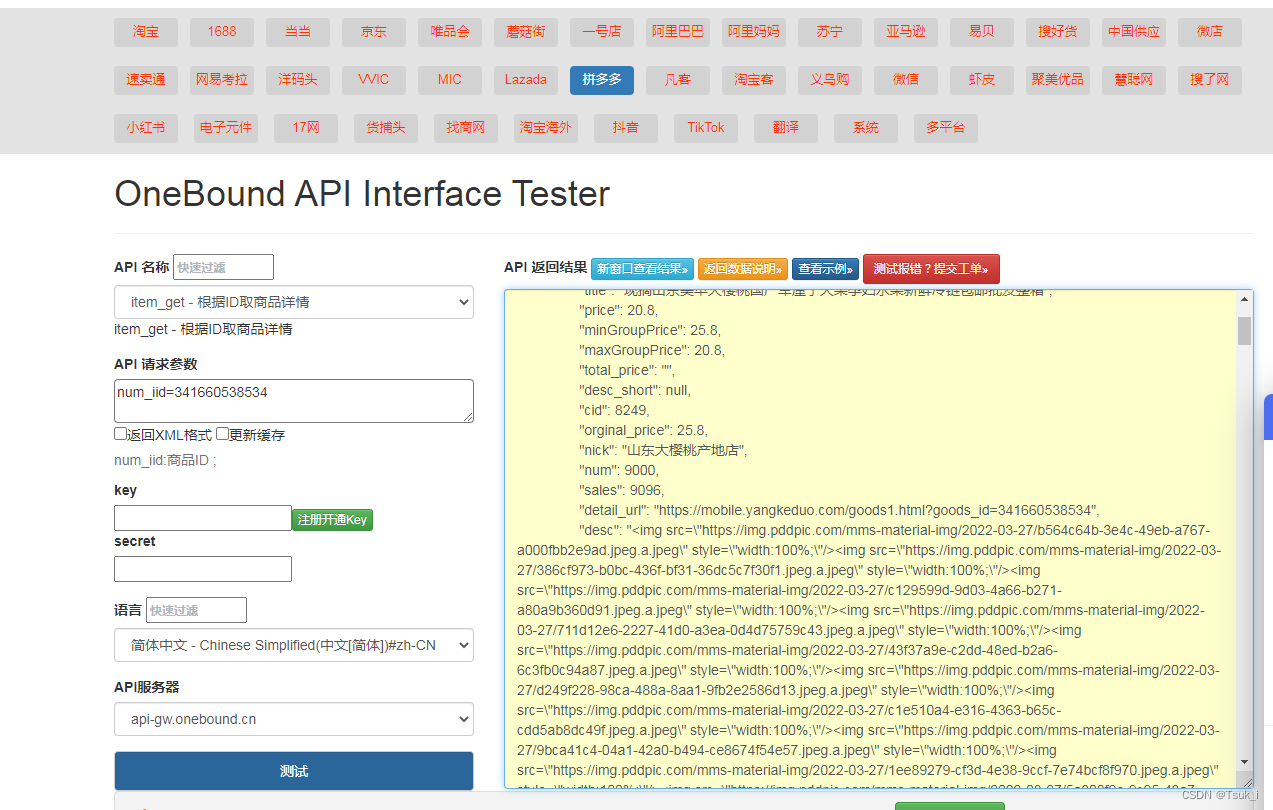
Task: Open the 阿里巴巴 tab
Action: tap(678, 32)
